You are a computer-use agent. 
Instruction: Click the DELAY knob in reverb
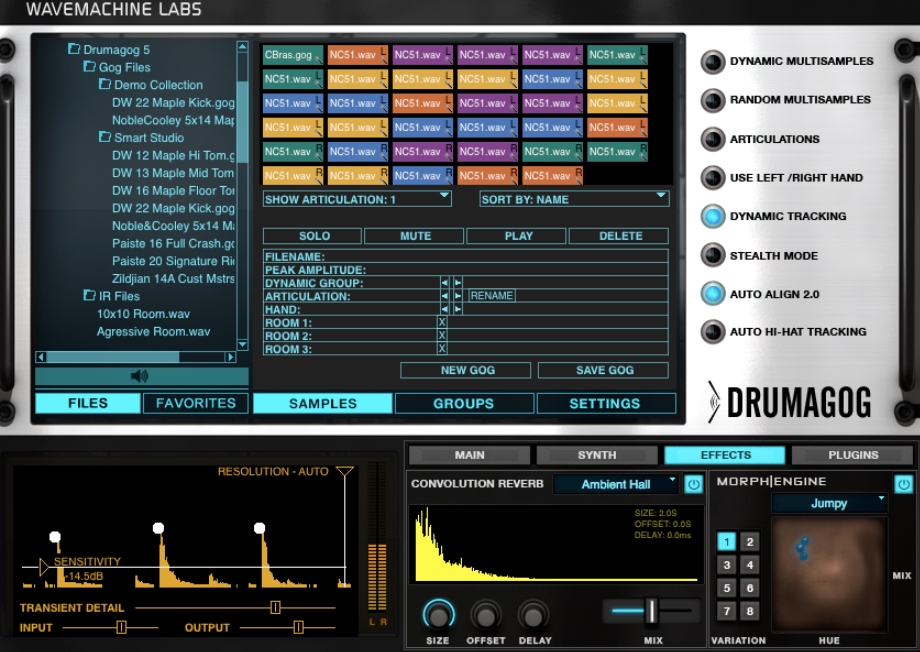coord(533,616)
